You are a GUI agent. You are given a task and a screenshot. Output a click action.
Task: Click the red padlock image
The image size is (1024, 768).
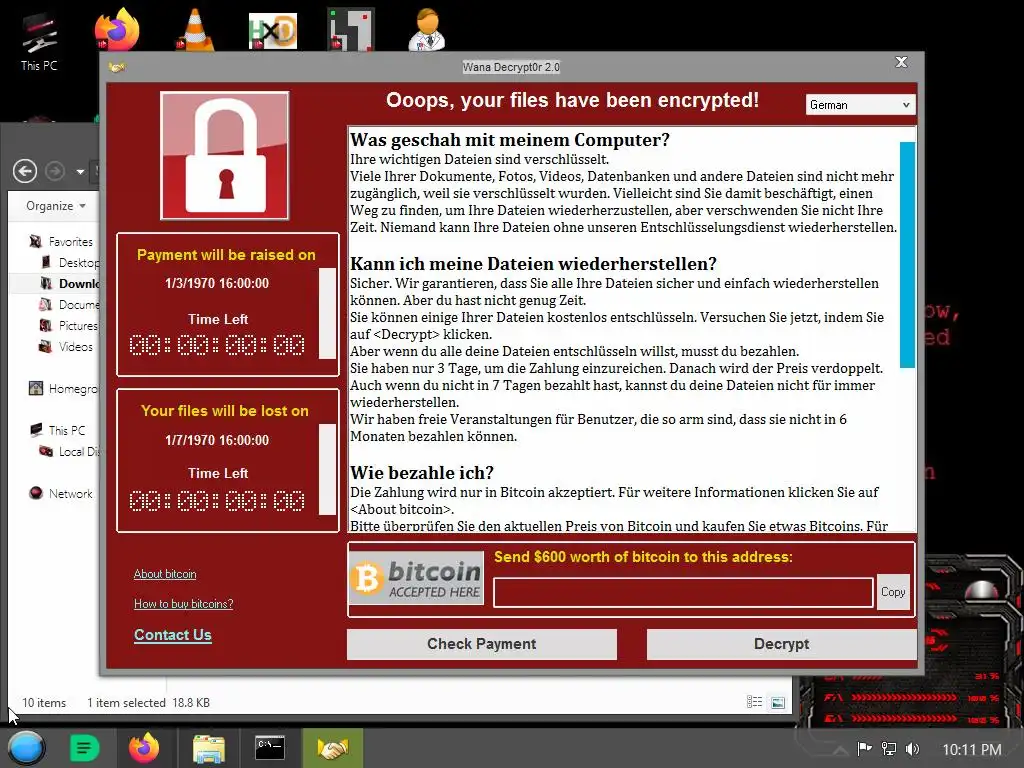225,155
